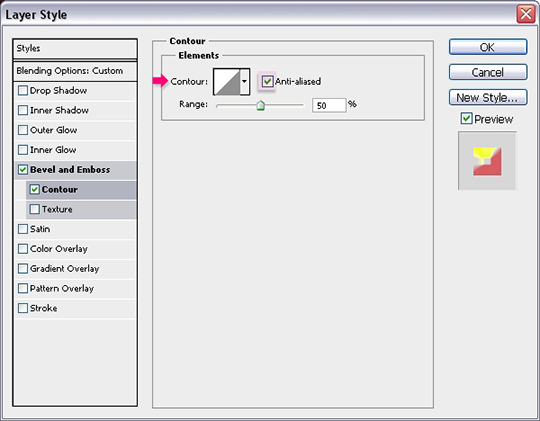Click the style preview thumbnail
This screenshot has width=540, height=421.
(x=487, y=161)
